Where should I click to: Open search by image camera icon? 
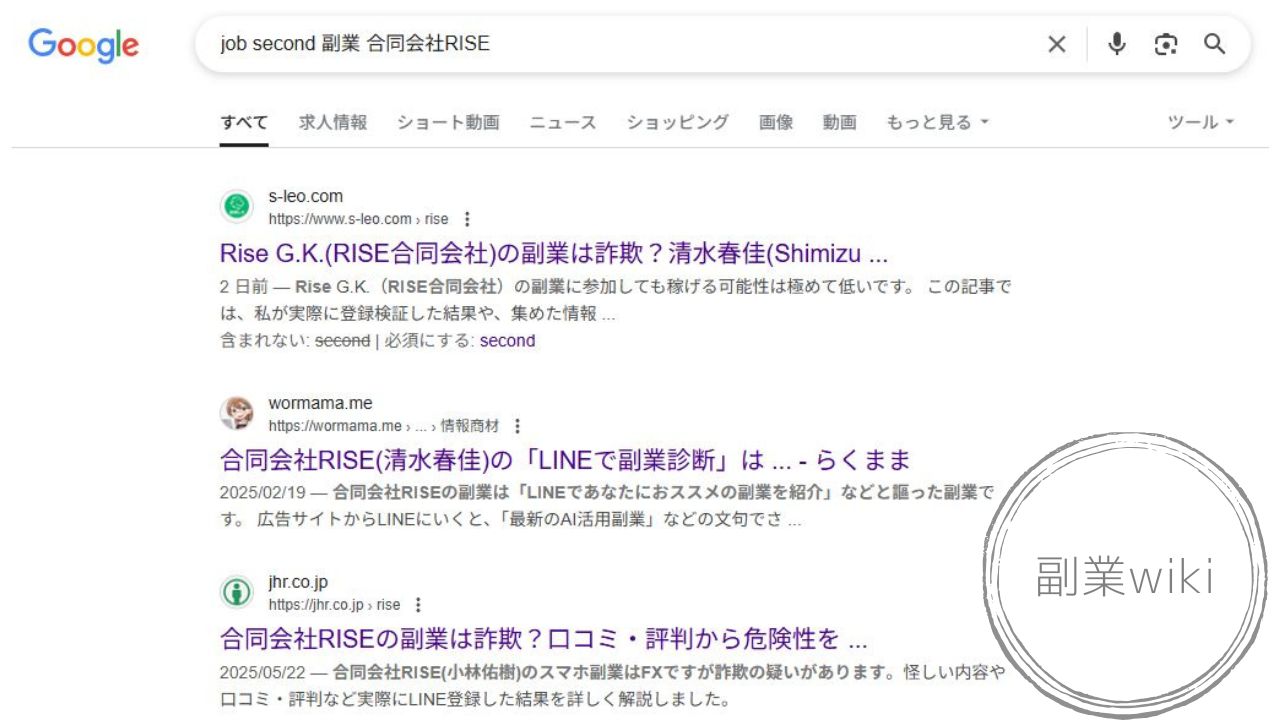point(1166,44)
